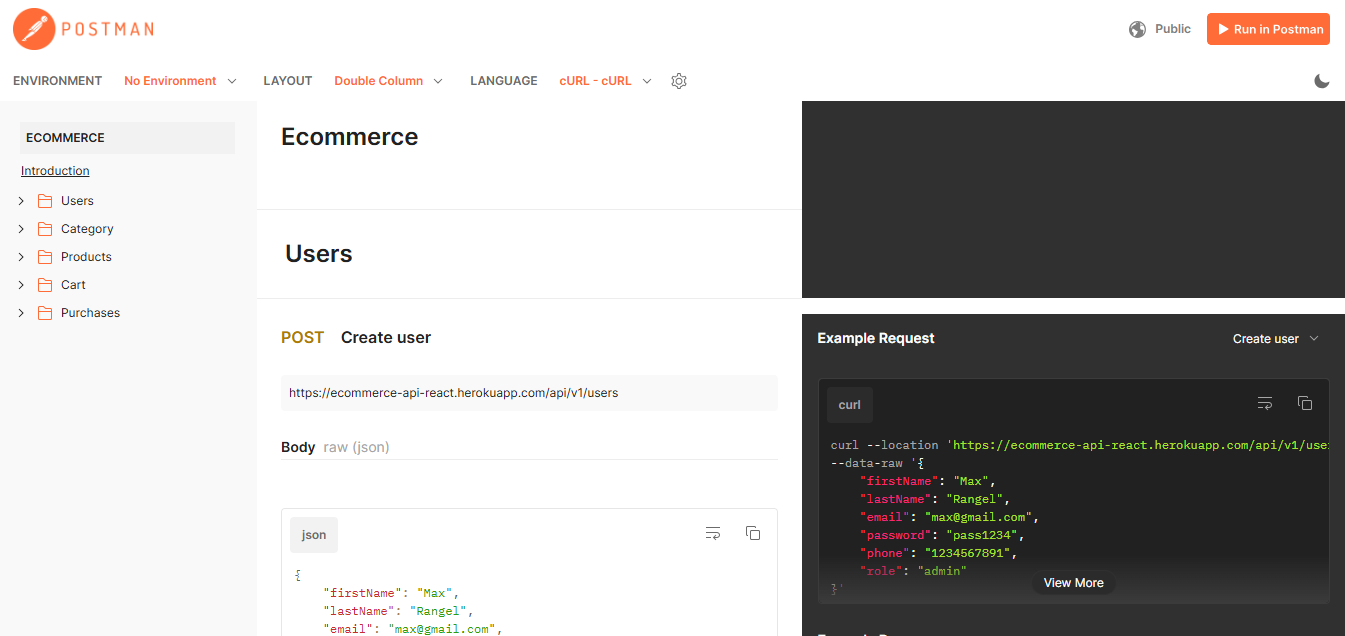Click the Purchases folder icon
The height and width of the screenshot is (636, 1345).
pyautogui.click(x=45, y=313)
